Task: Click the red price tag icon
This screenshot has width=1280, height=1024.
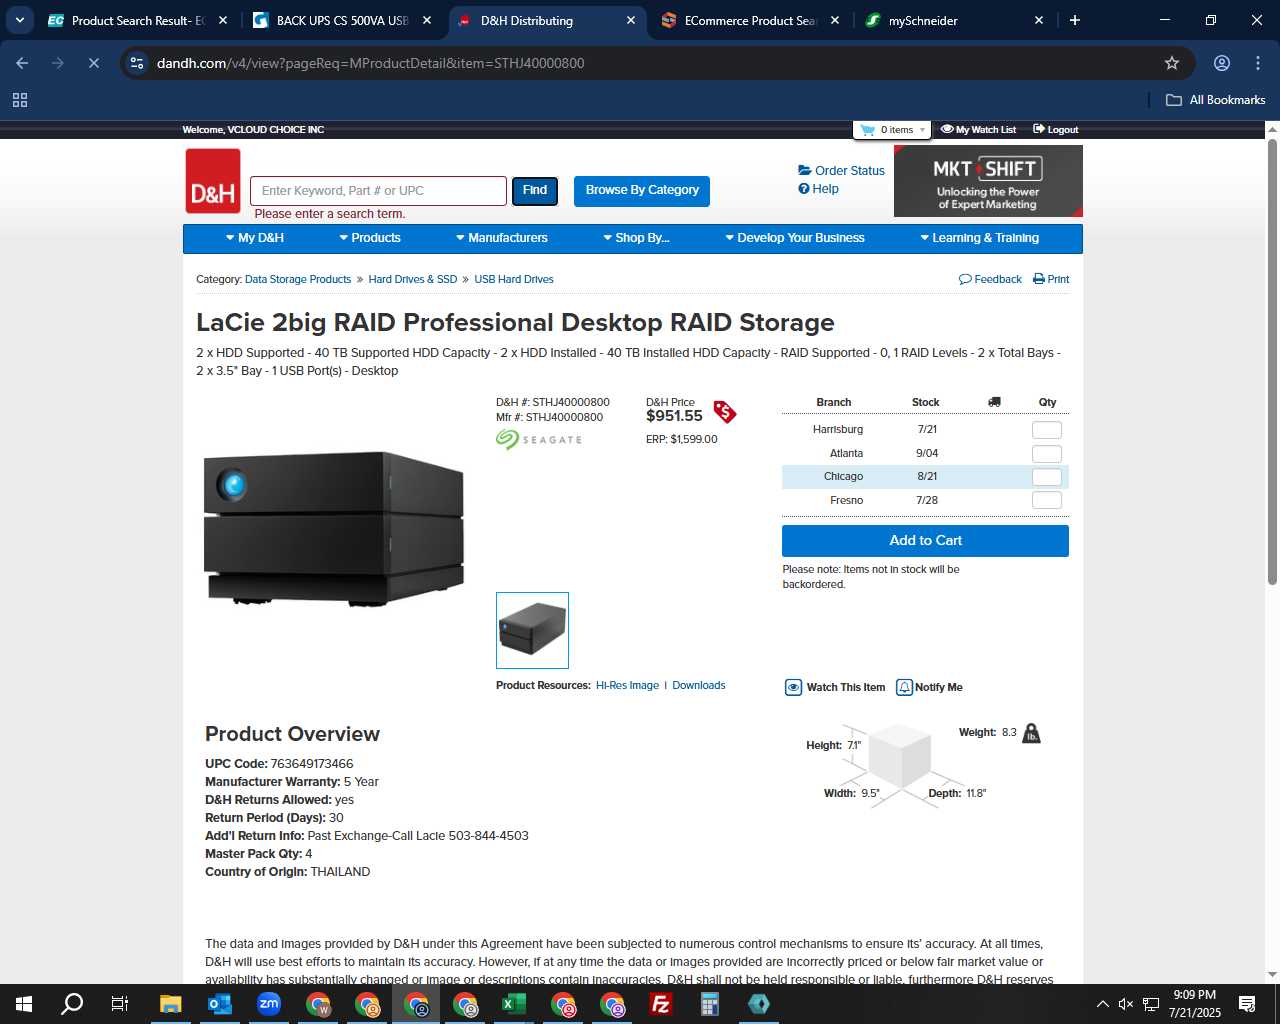Action: click(725, 412)
